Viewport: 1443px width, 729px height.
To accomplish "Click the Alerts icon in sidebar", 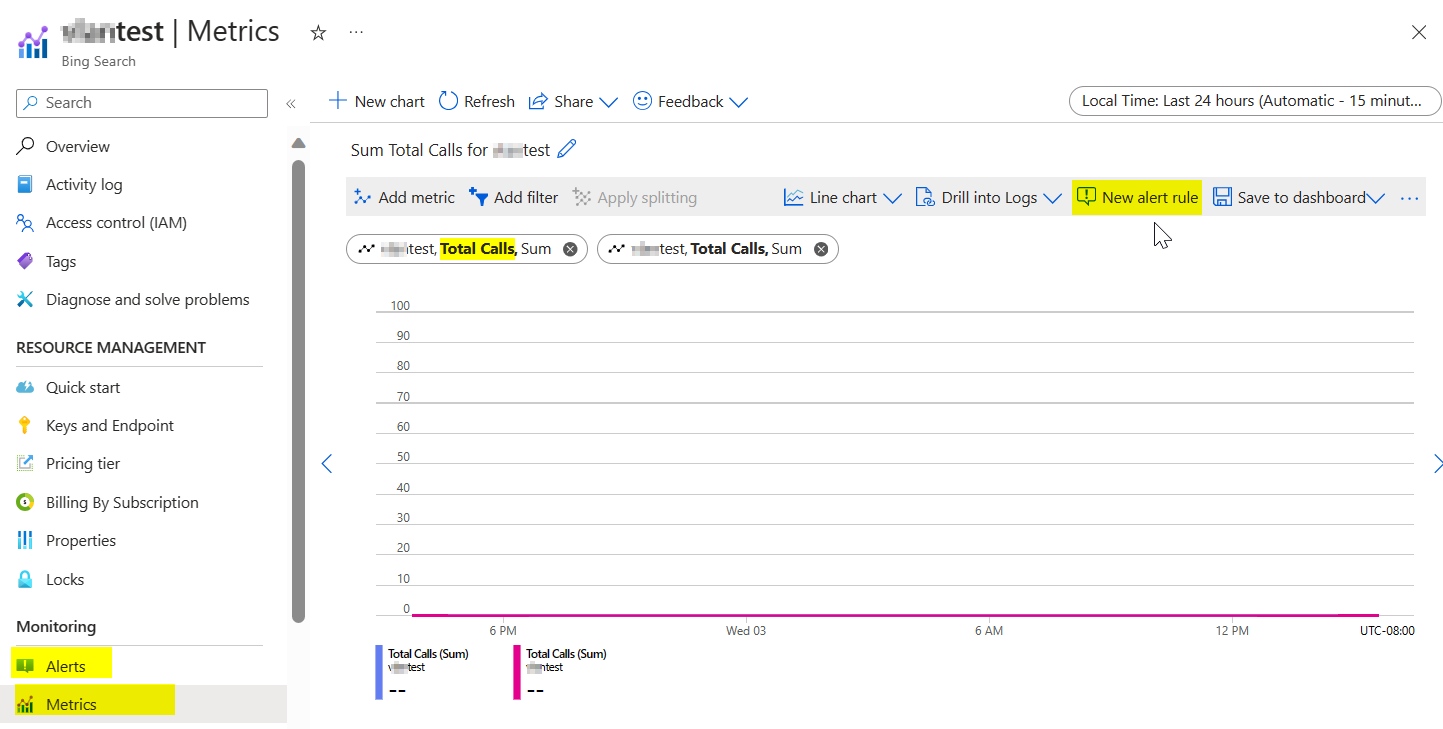I will [x=25, y=666].
